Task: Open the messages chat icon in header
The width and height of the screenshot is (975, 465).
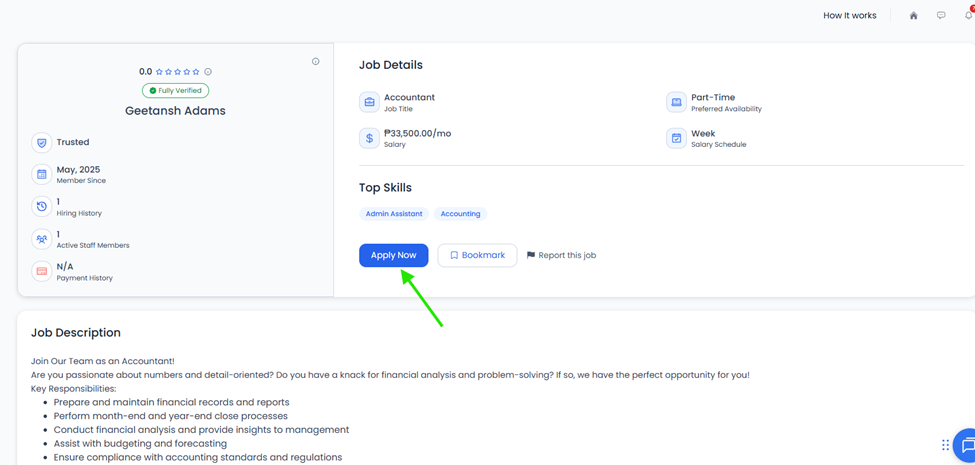Action: (x=941, y=16)
